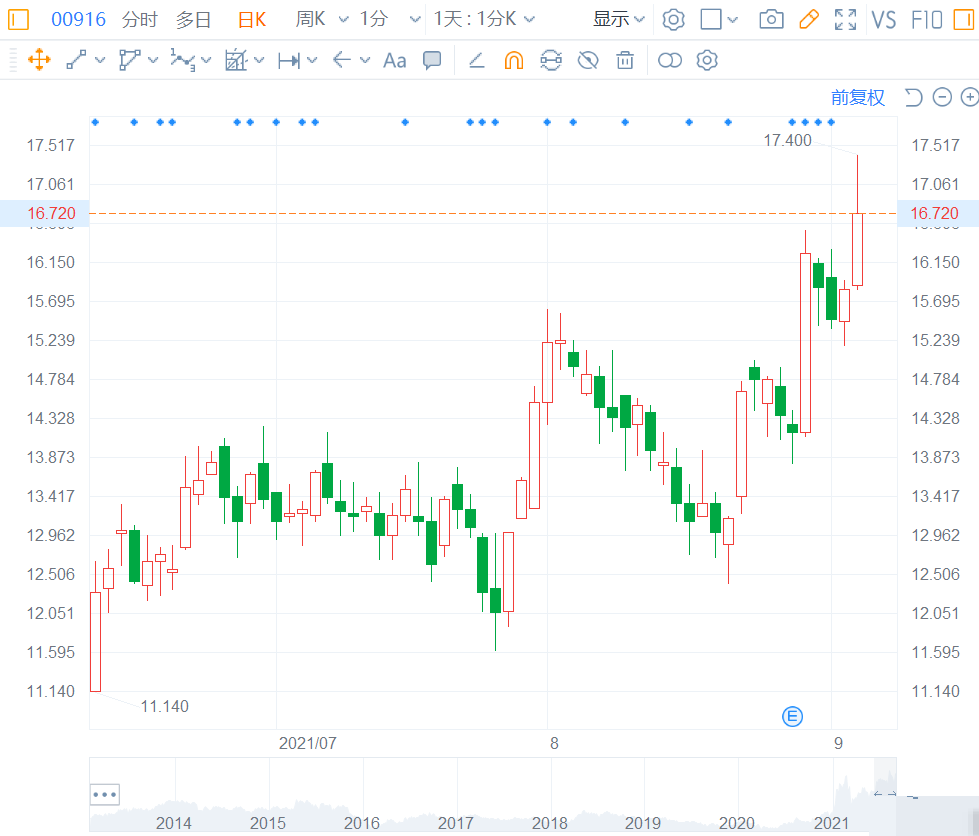Click the zoom-in plus circle button

click(x=970, y=97)
